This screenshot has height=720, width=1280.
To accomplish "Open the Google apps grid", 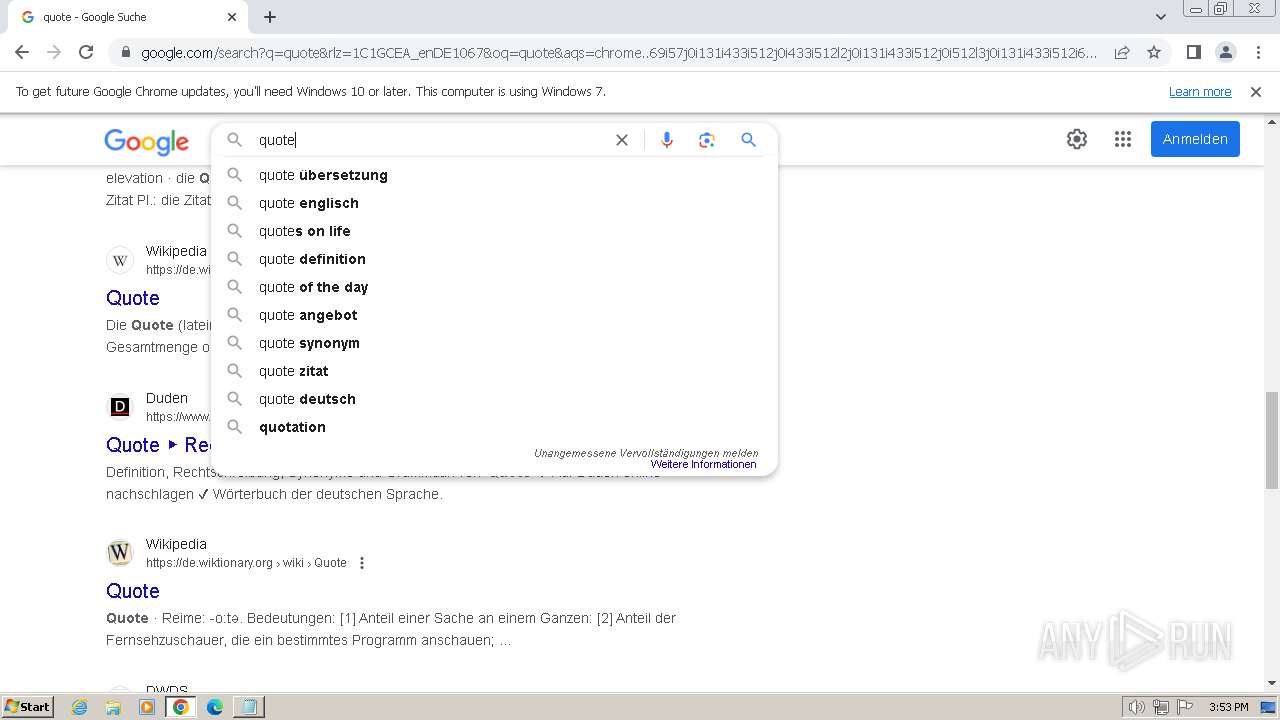I will coord(1122,139).
